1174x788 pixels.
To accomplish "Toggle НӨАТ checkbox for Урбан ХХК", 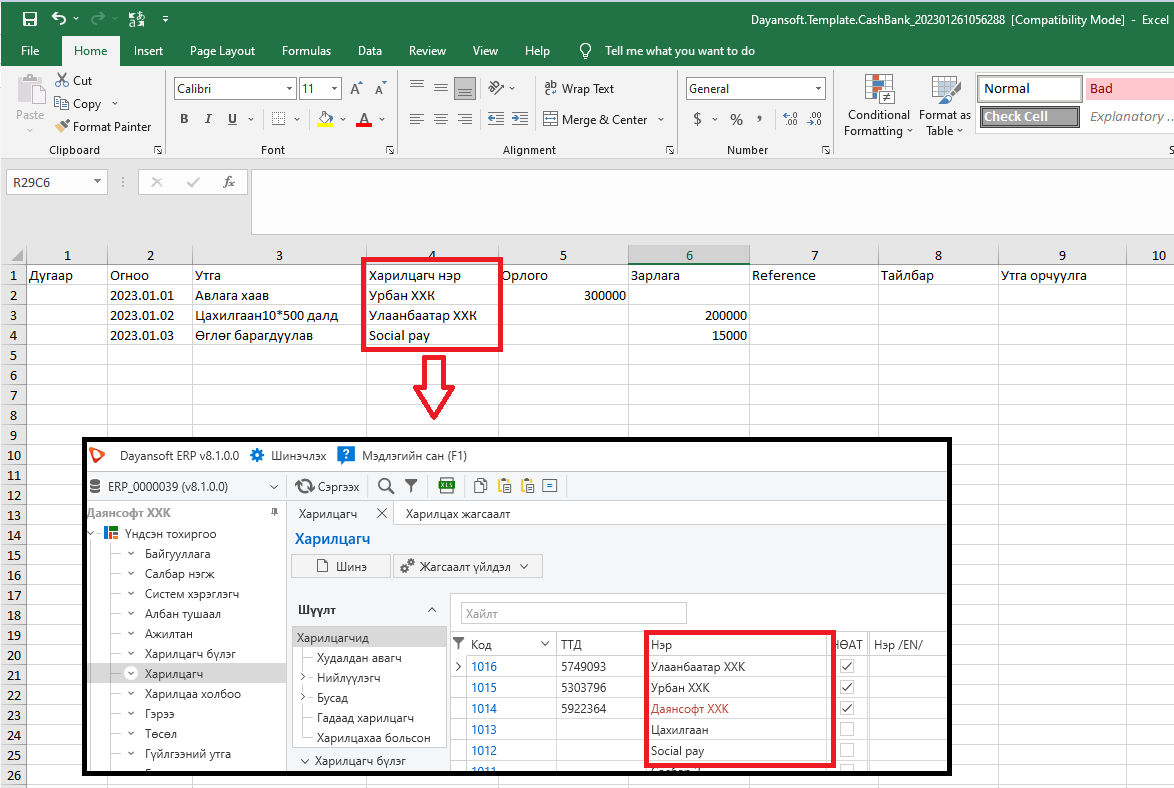I will tap(847, 687).
